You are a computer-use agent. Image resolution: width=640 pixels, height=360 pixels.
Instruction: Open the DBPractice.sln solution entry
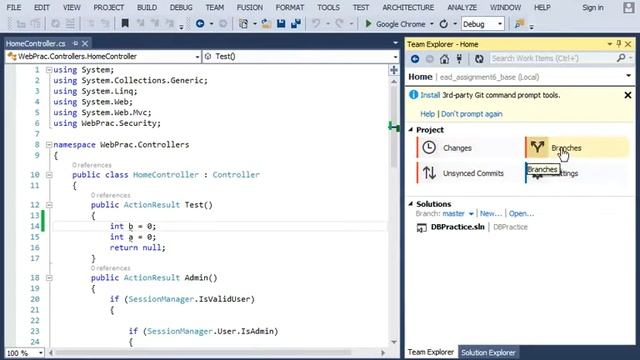pyautogui.click(x=457, y=227)
